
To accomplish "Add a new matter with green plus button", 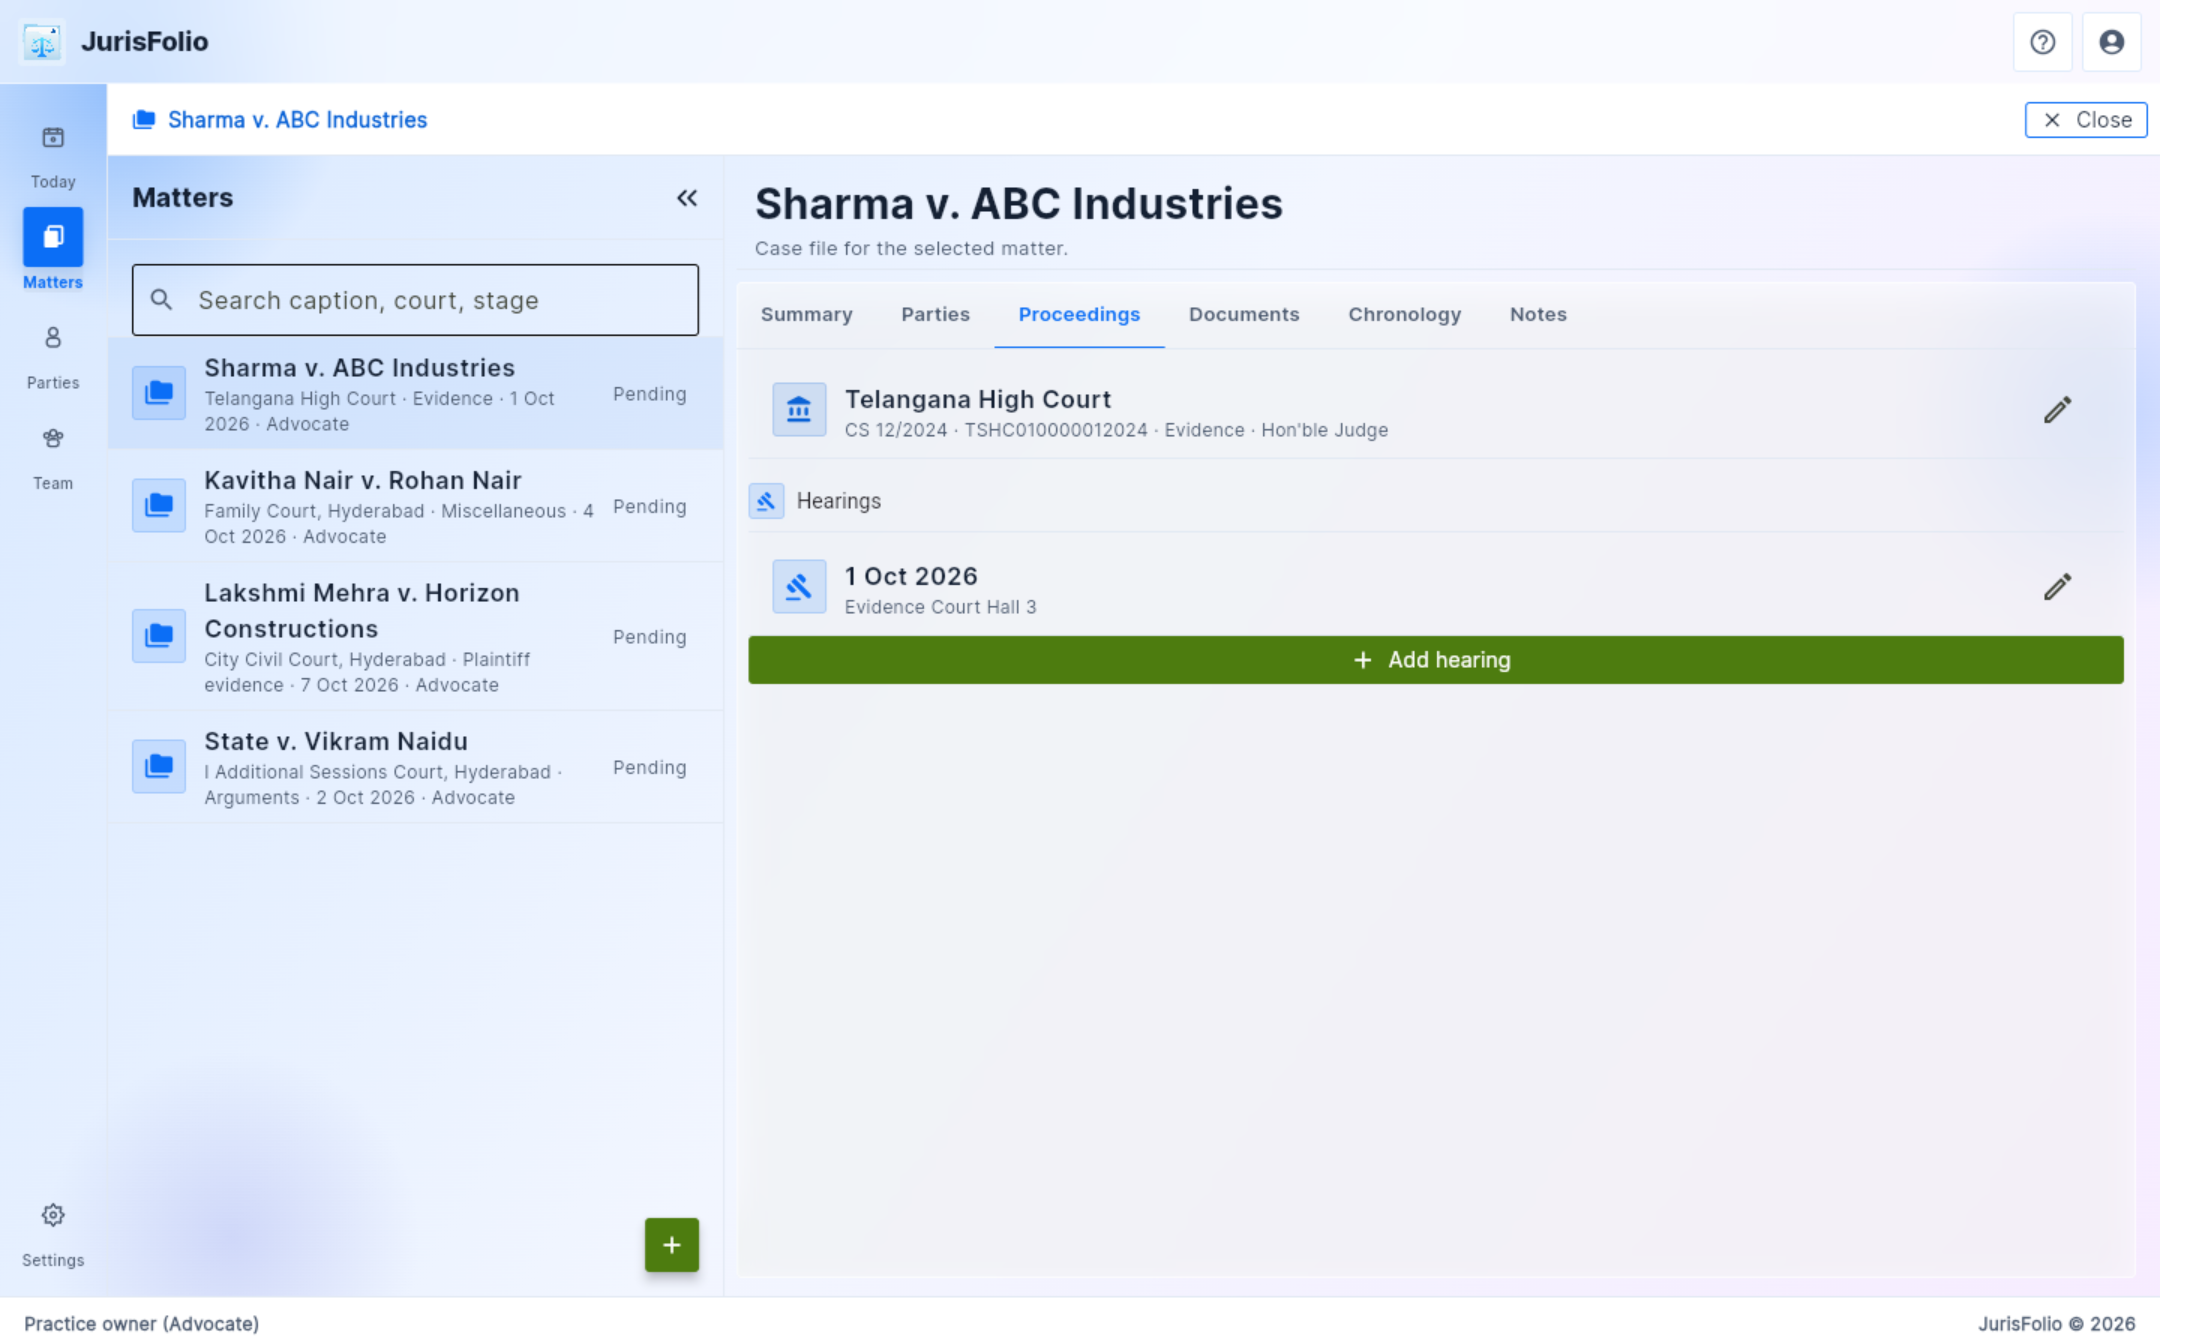I will 672,1245.
